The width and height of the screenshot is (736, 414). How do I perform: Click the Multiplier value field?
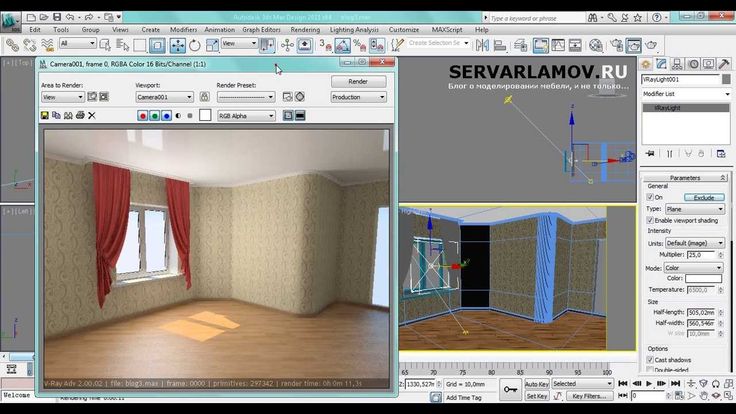click(x=701, y=254)
